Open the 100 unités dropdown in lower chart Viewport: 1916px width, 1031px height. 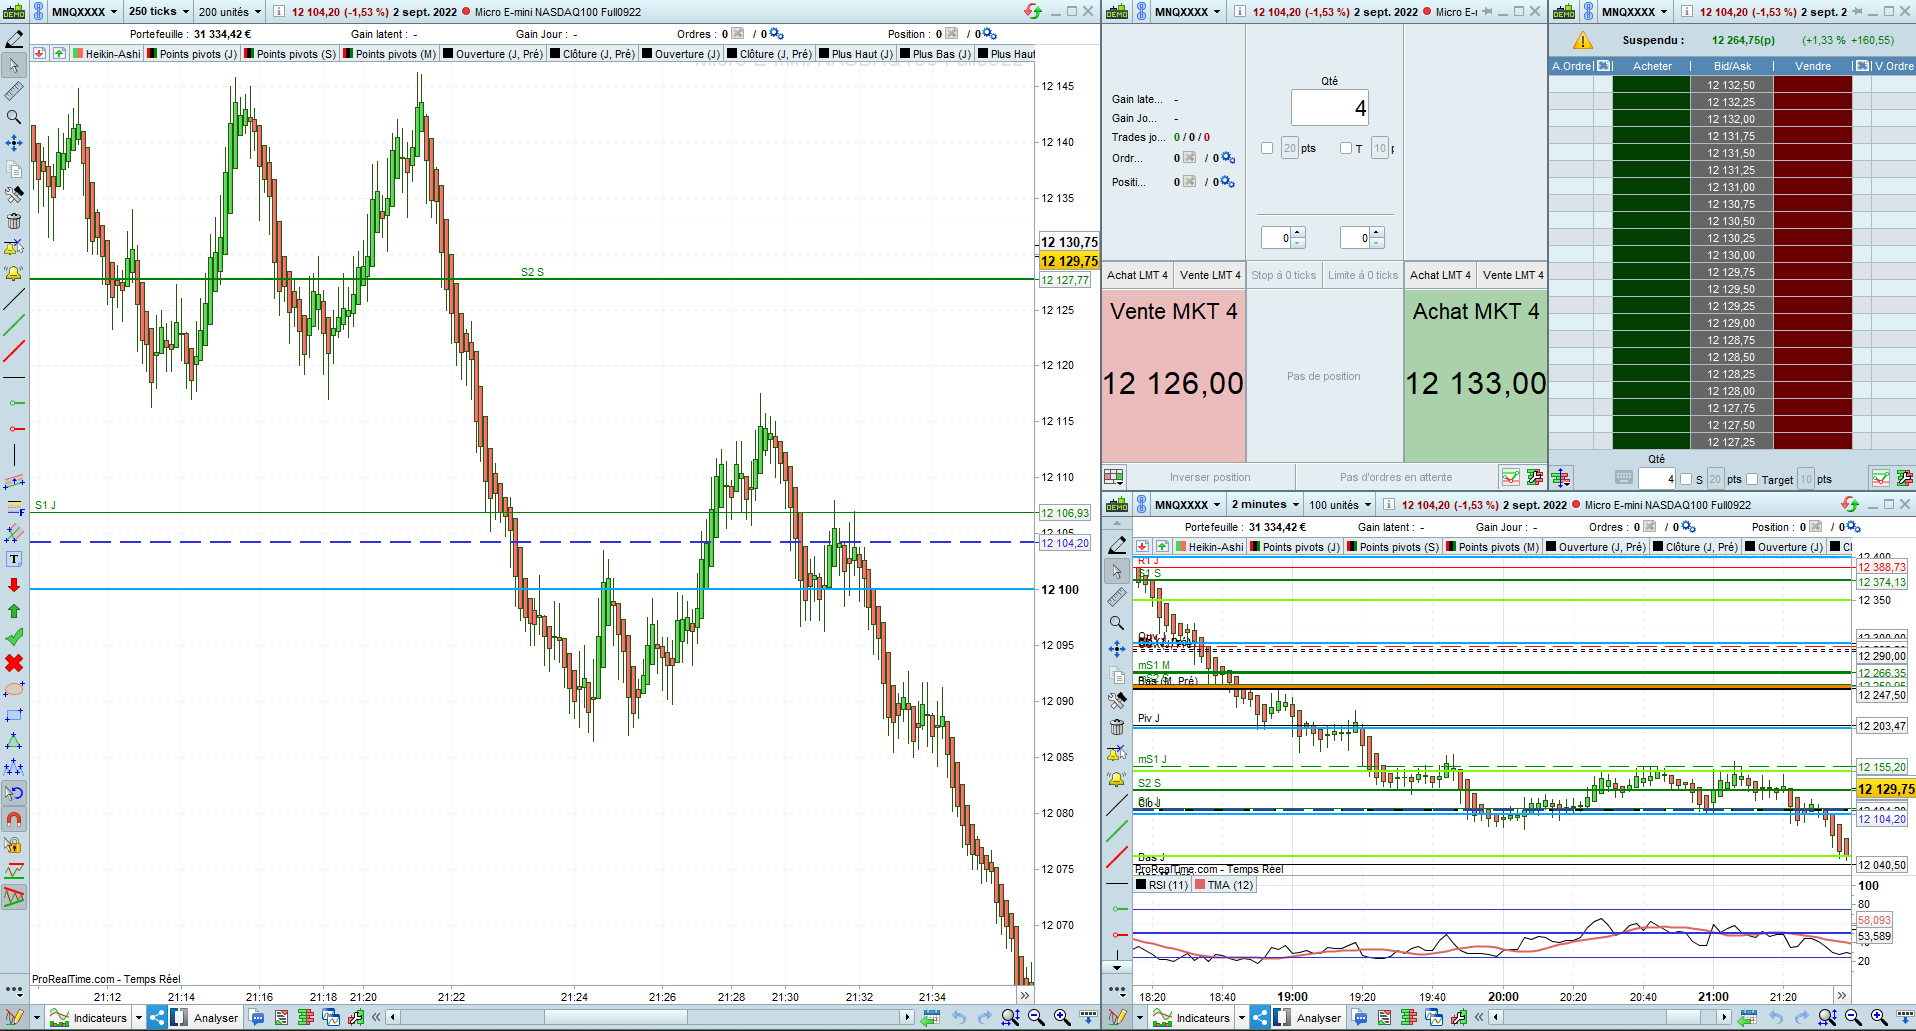click(x=1340, y=505)
